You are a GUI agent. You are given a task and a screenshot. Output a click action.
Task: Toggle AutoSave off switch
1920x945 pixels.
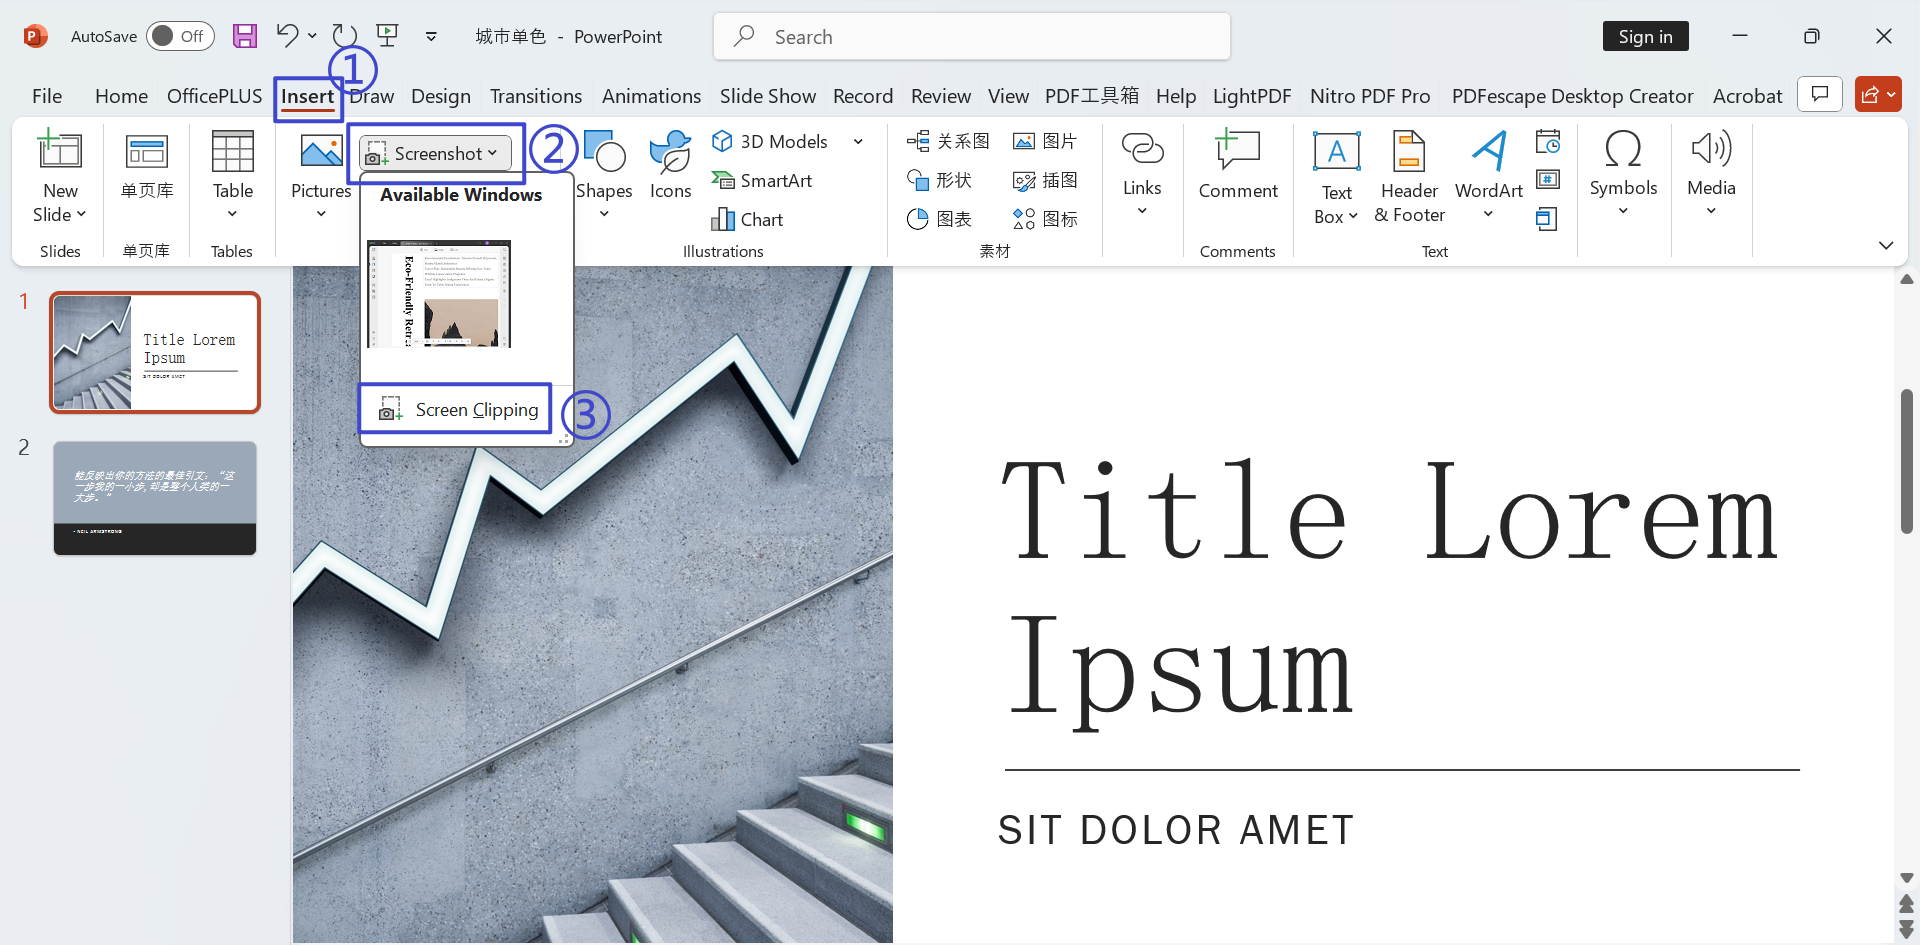[x=180, y=35]
